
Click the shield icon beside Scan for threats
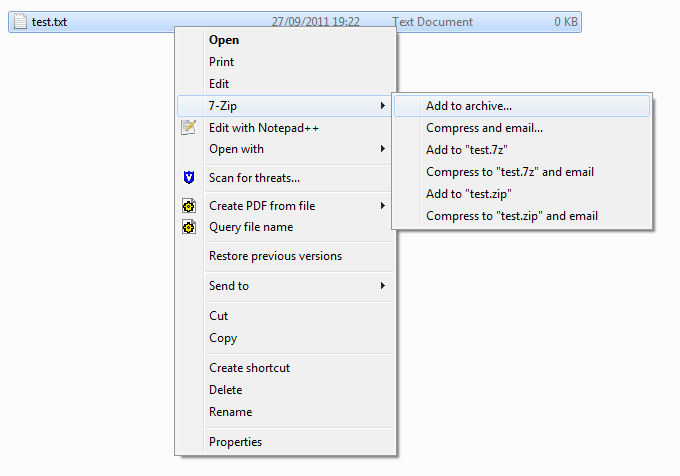pos(189,177)
